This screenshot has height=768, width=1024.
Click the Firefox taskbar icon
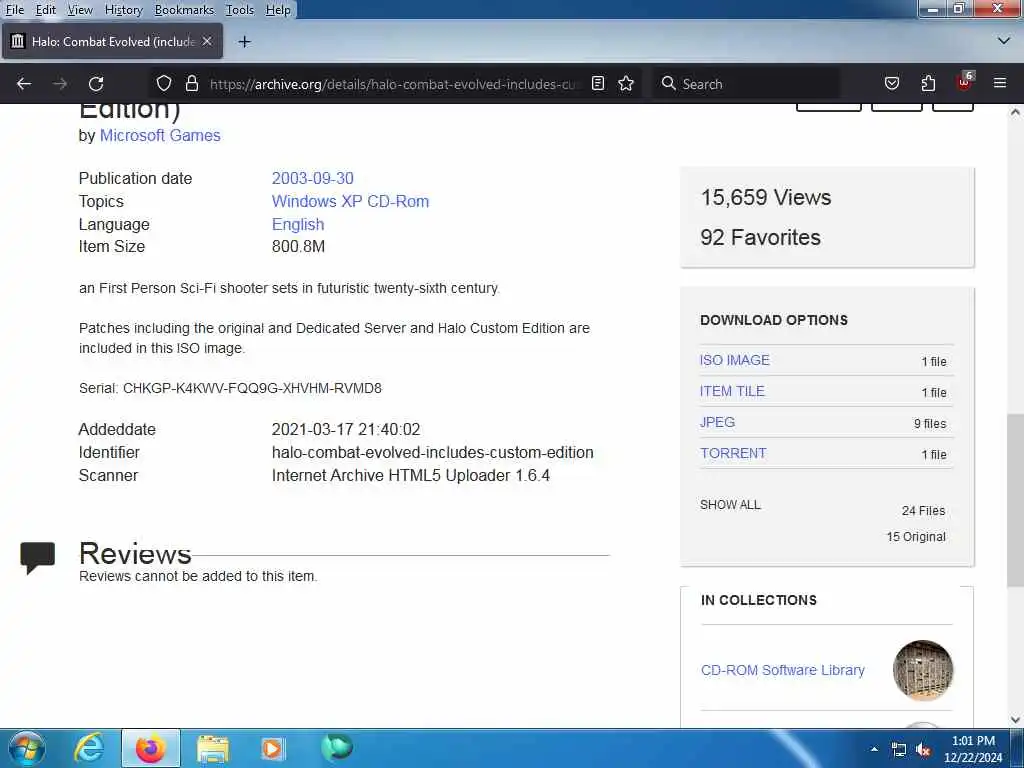click(151, 748)
